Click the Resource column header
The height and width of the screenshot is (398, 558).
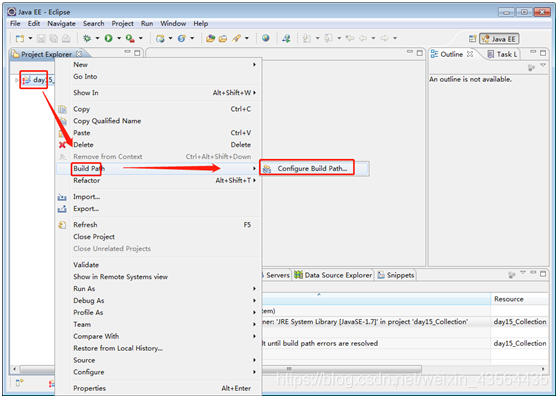[x=519, y=299]
